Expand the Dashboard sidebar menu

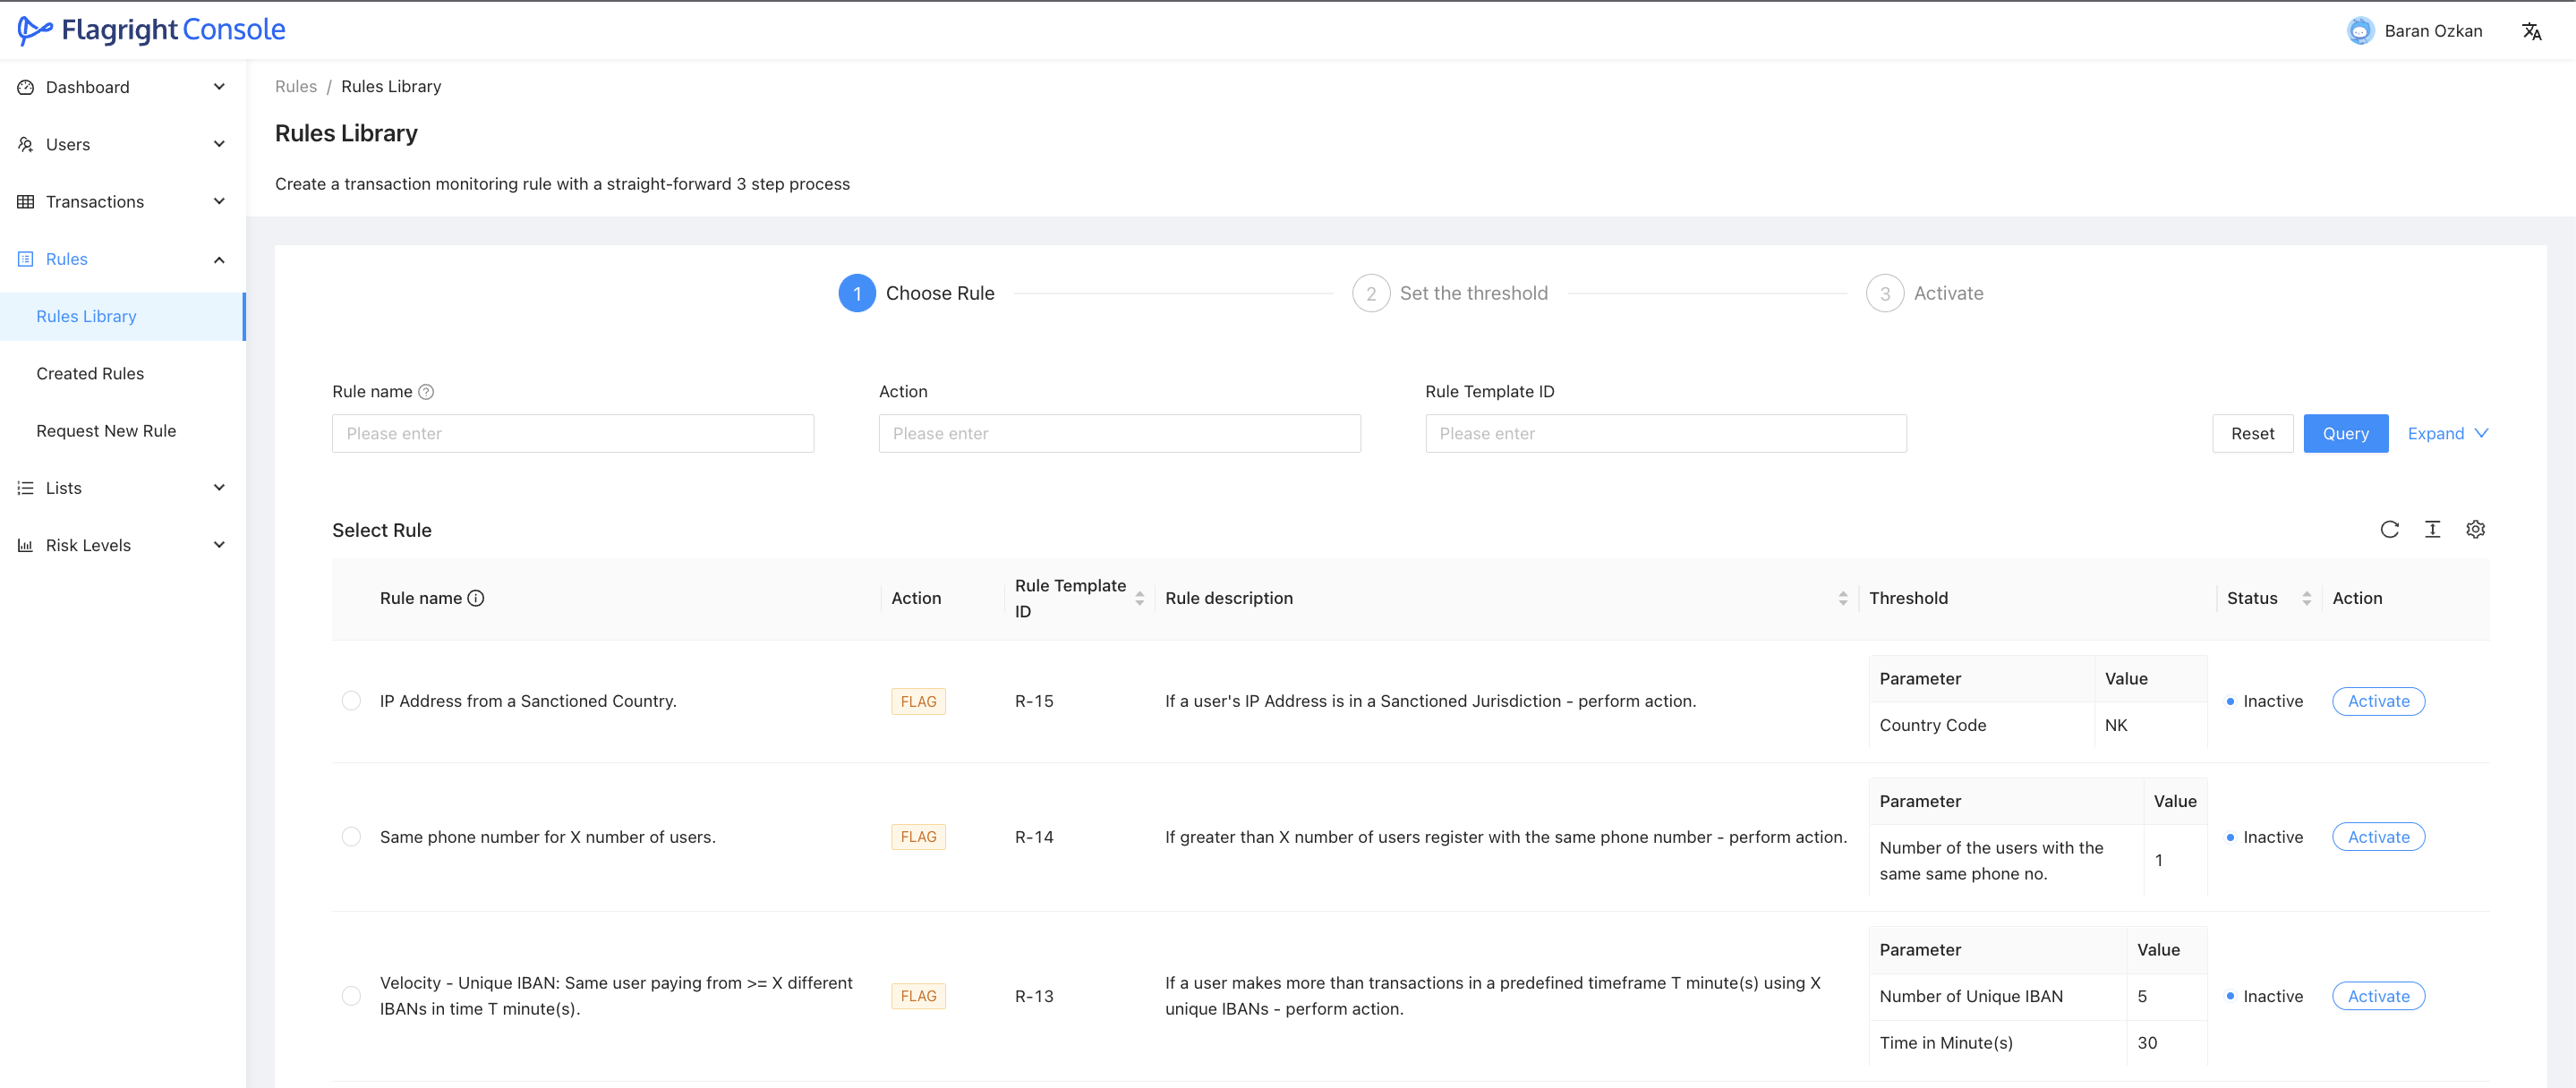coord(122,87)
